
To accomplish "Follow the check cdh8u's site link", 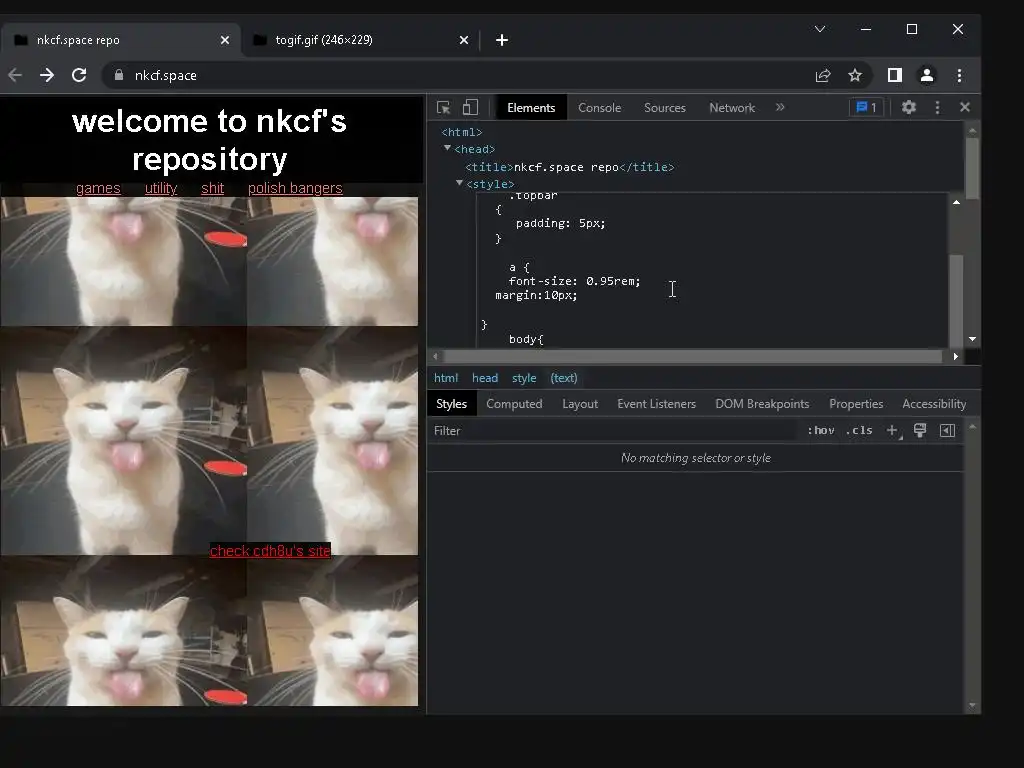I will pyautogui.click(x=270, y=551).
